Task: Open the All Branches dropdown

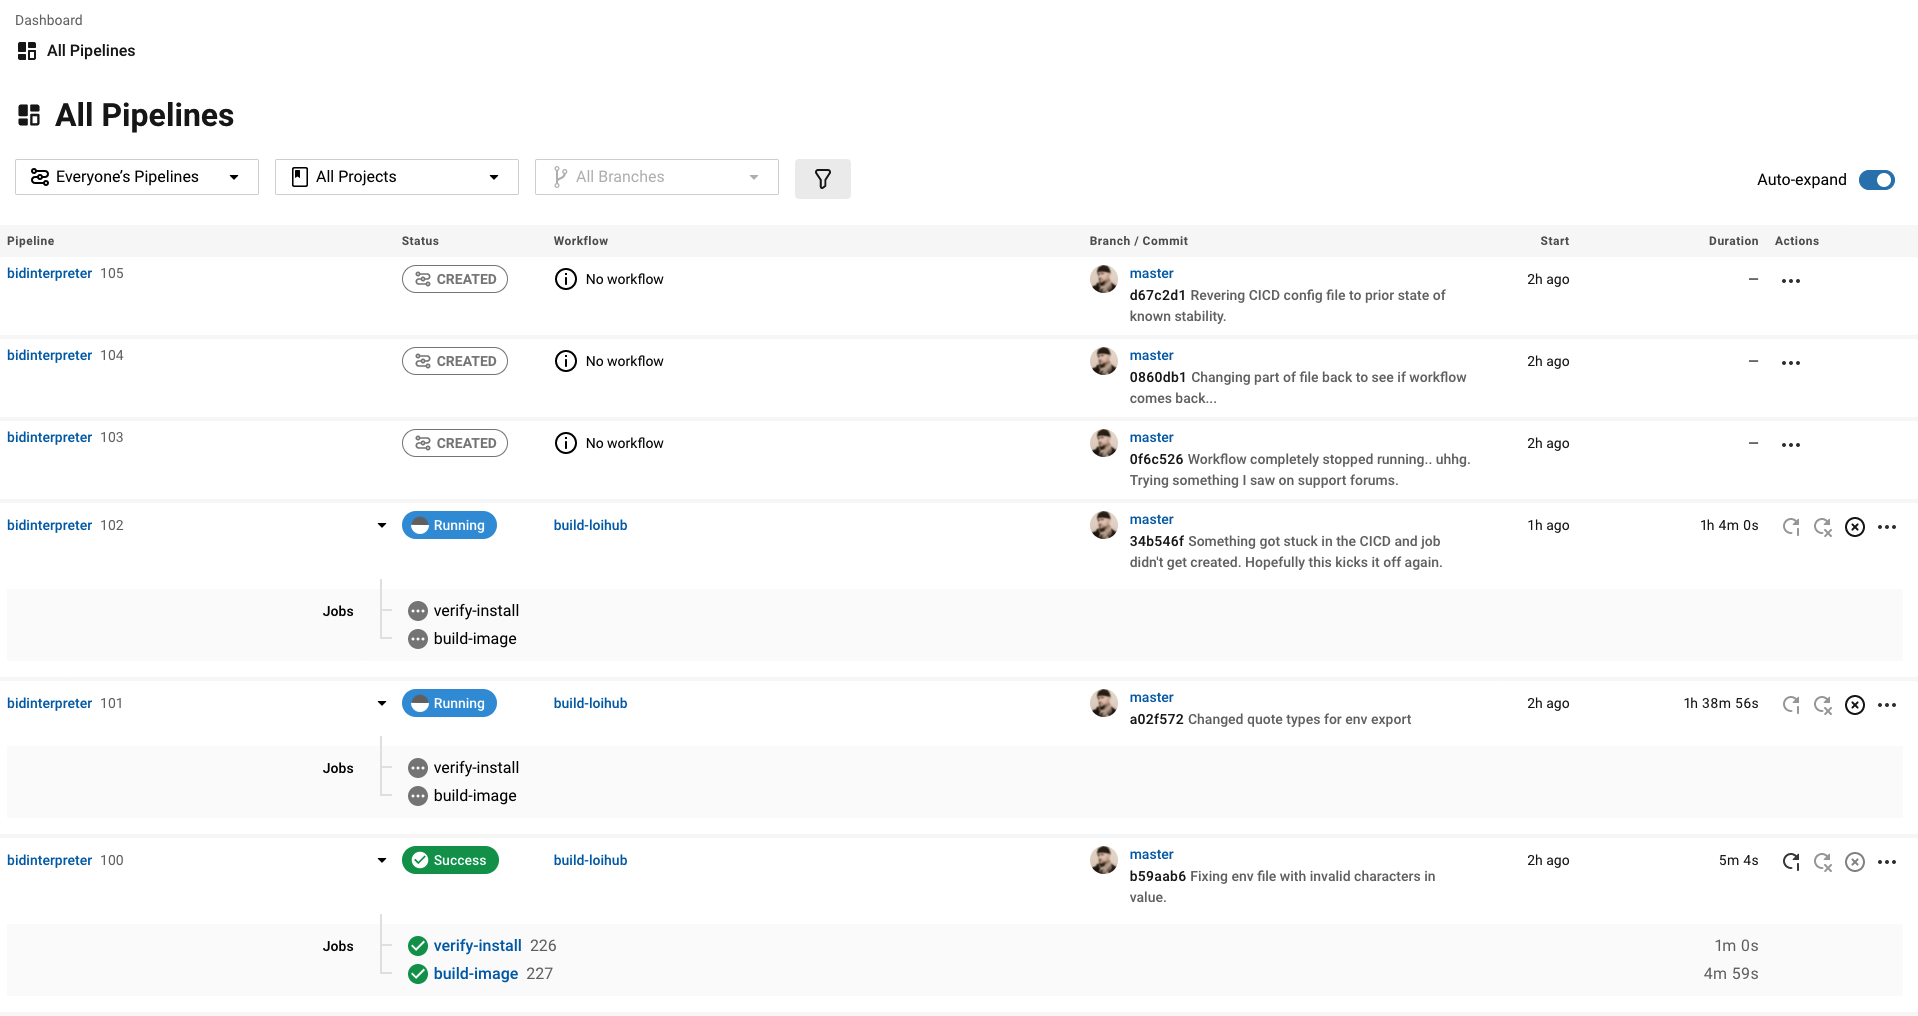Action: tap(657, 177)
